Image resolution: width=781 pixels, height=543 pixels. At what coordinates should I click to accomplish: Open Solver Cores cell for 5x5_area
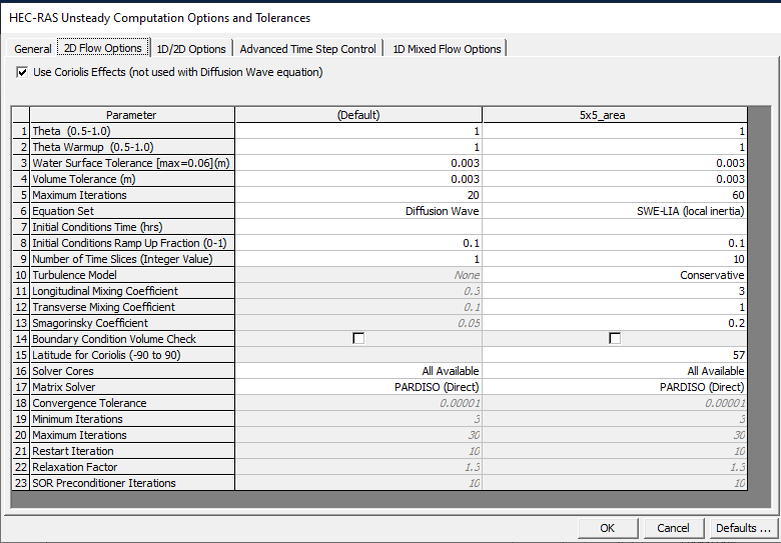615,371
